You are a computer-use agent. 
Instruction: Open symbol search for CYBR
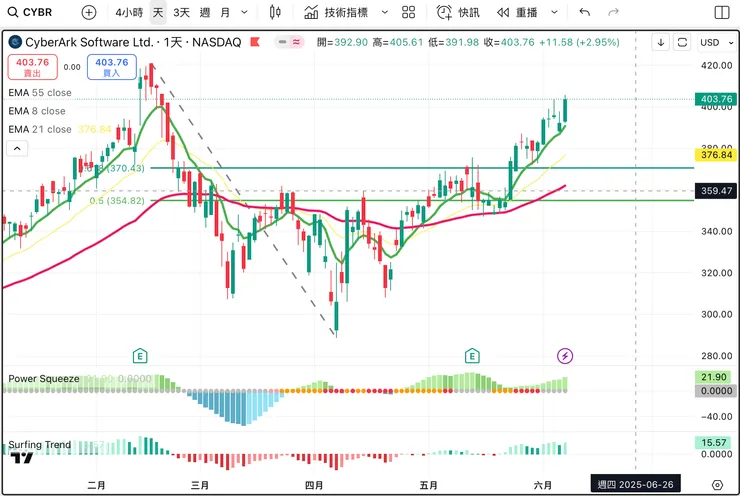point(30,12)
